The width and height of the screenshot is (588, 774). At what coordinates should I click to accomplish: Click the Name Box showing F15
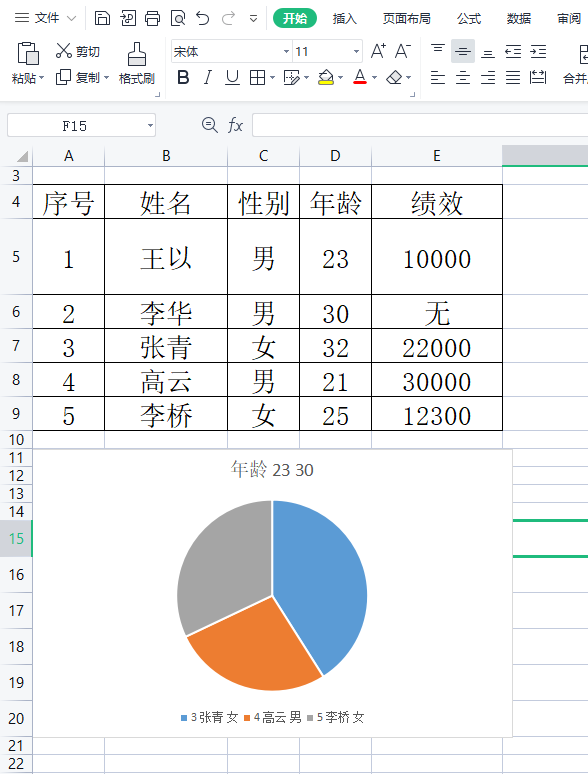[x=75, y=125]
